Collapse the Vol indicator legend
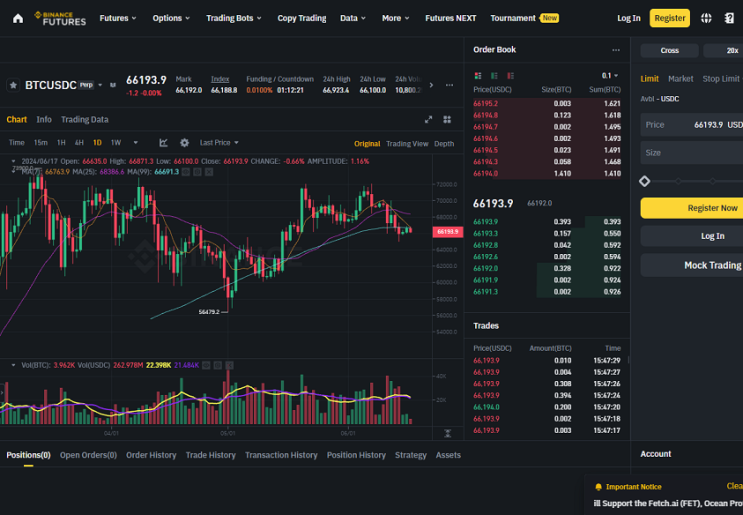This screenshot has width=743, height=515. pyautogui.click(x=13, y=365)
